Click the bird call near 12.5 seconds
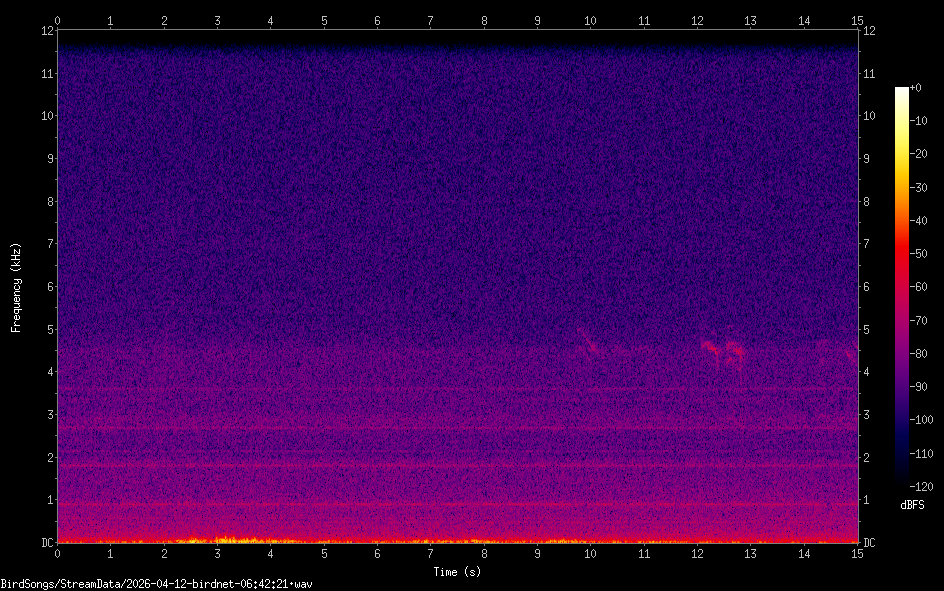Viewport: 944px width, 591px height. click(x=724, y=350)
